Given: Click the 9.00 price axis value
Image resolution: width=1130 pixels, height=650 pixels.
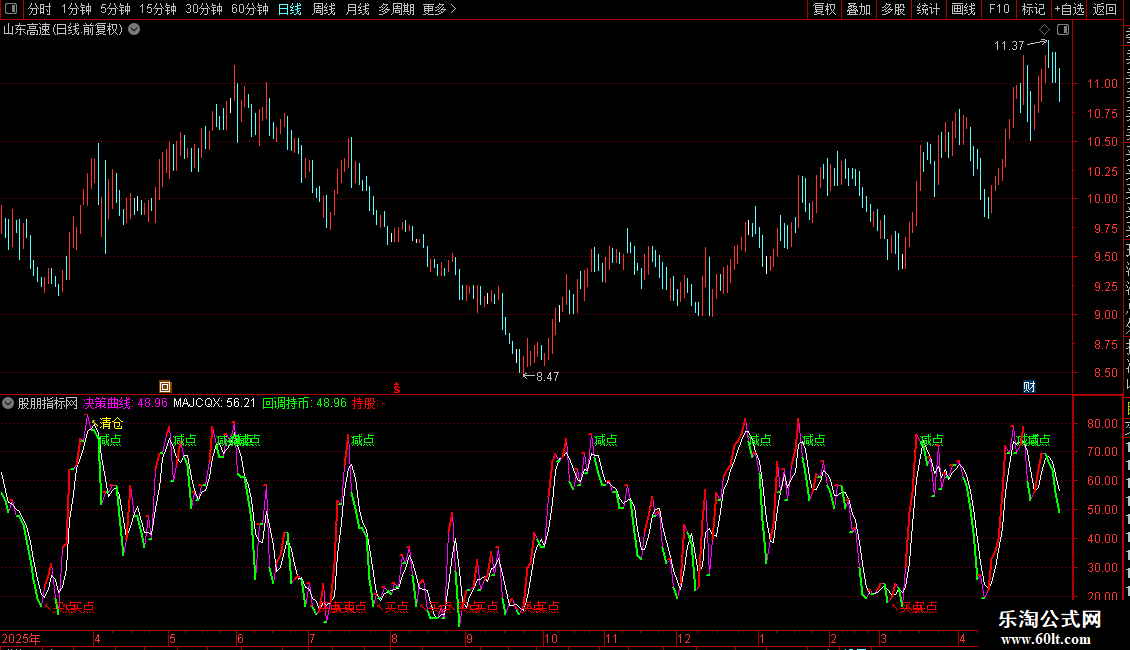Looking at the screenshot, I should [x=1105, y=316].
